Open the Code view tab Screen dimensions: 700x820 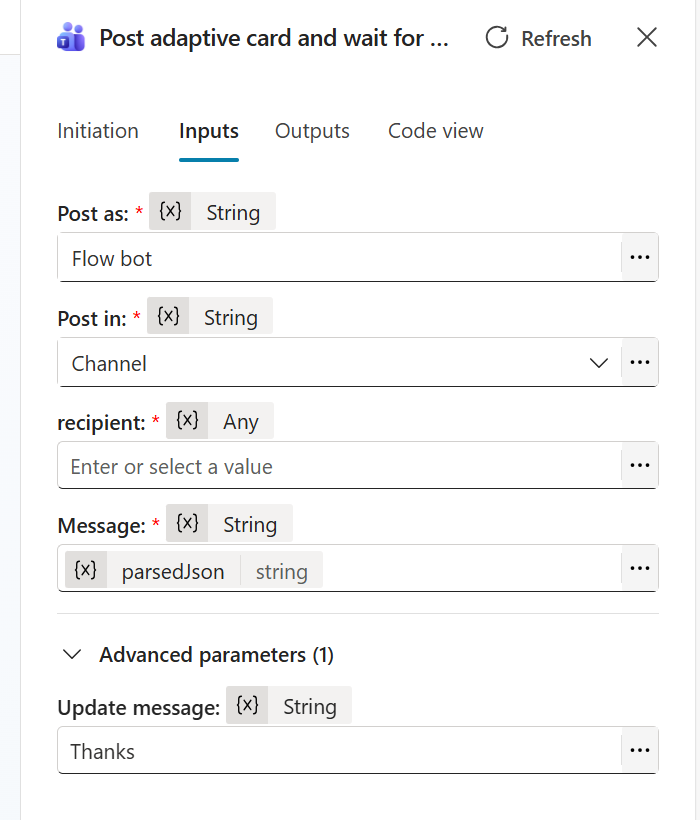click(435, 131)
